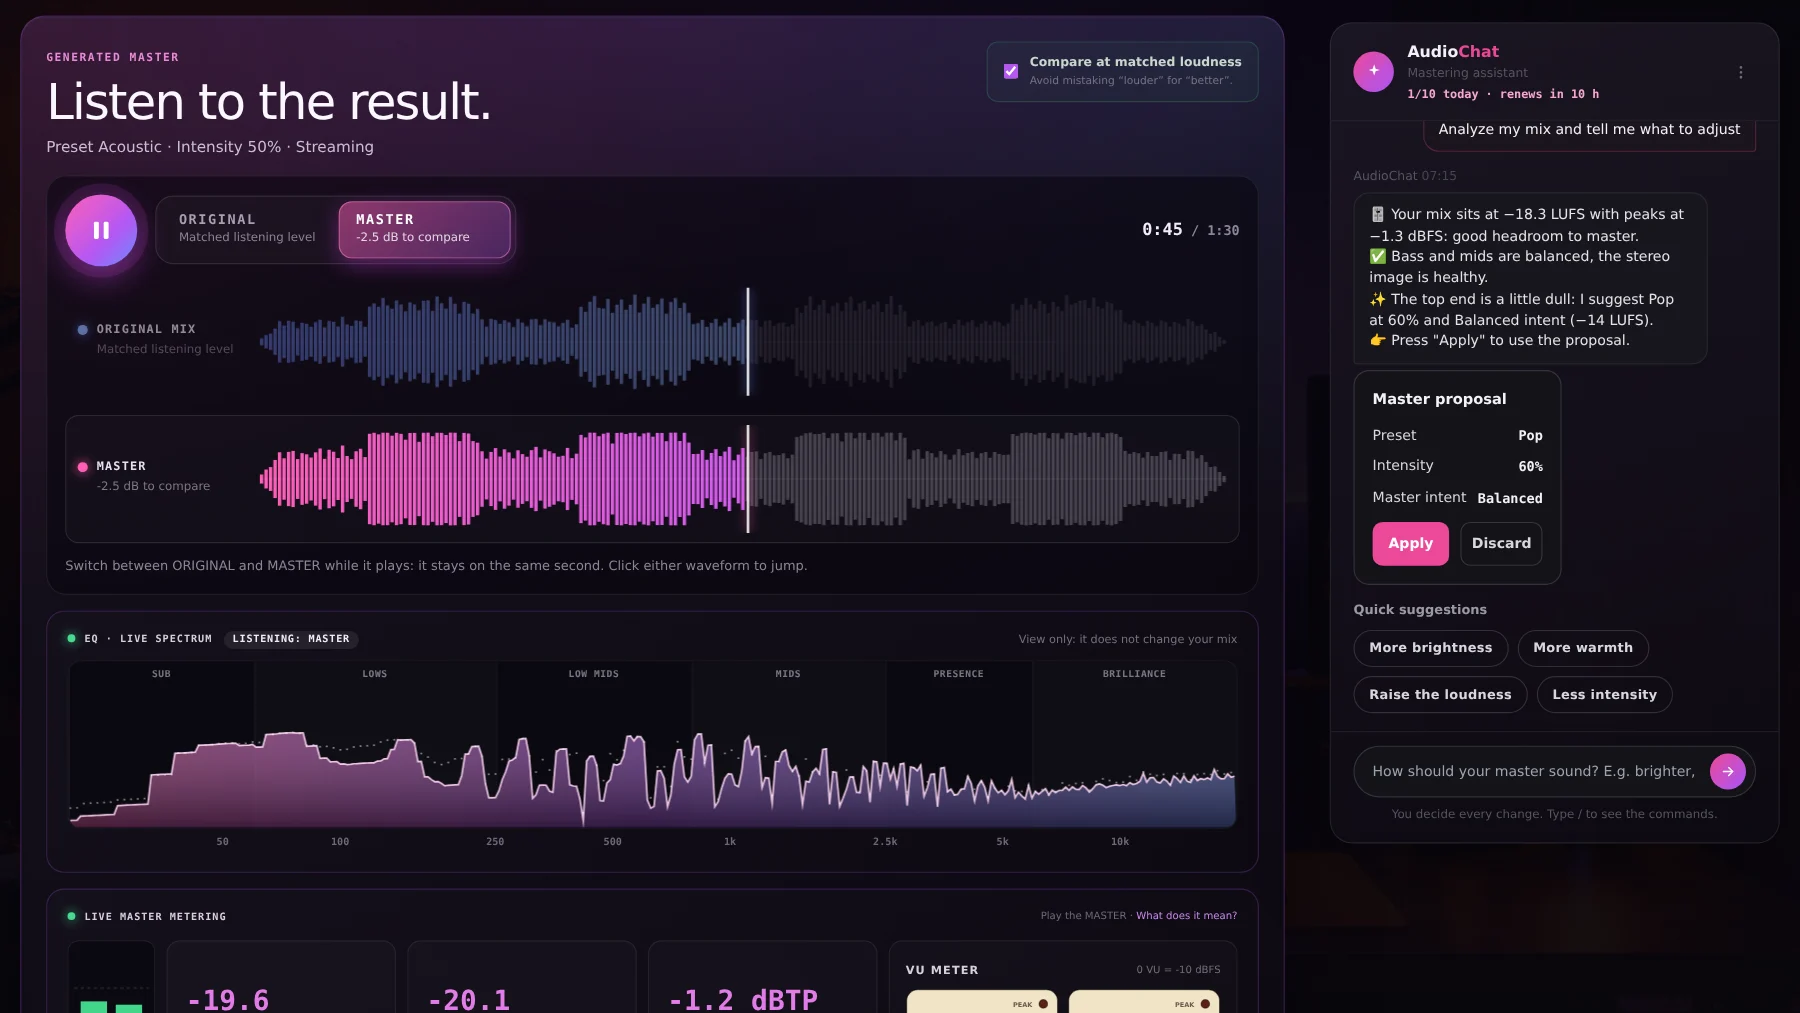Jump within the ORIGINAL MIX waveform

click(x=743, y=341)
